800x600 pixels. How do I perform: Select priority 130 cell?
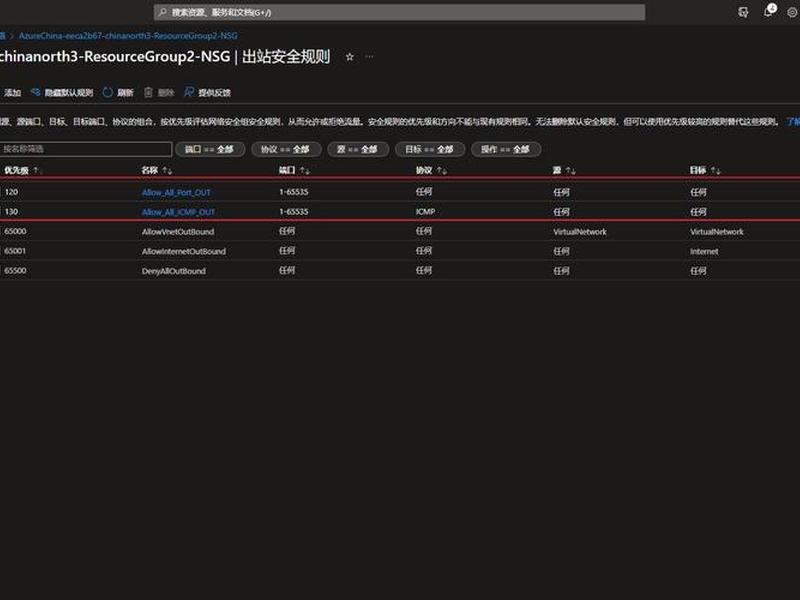11,211
